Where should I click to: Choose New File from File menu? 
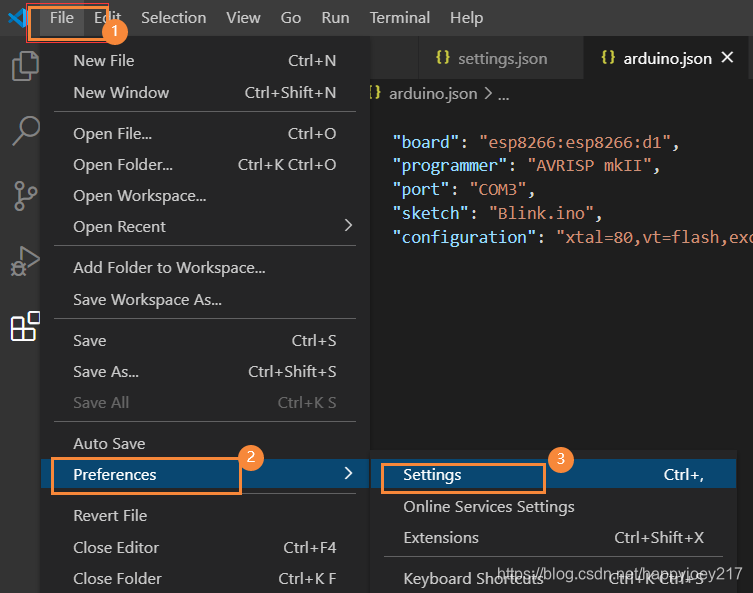point(205,61)
